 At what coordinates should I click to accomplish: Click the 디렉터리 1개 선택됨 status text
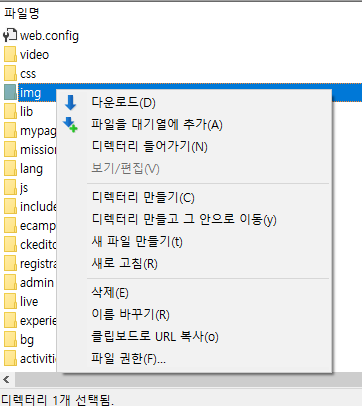click(x=57, y=400)
